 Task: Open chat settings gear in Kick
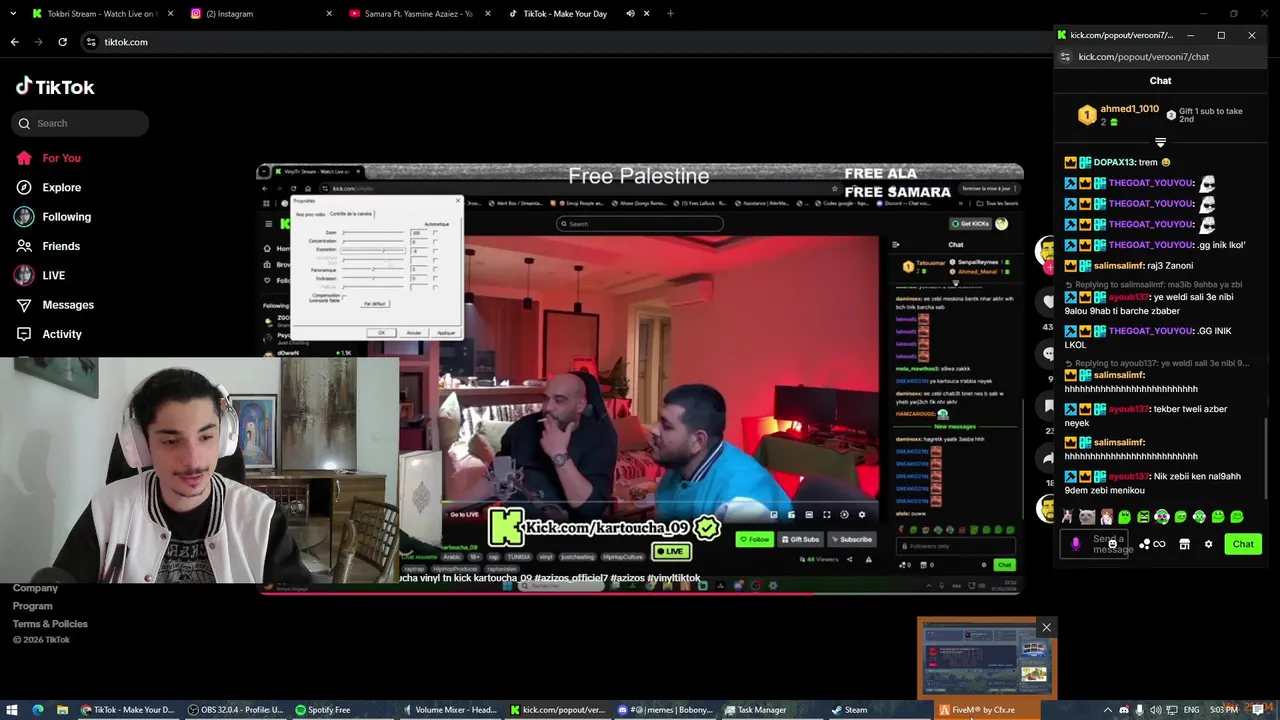coord(1208,544)
